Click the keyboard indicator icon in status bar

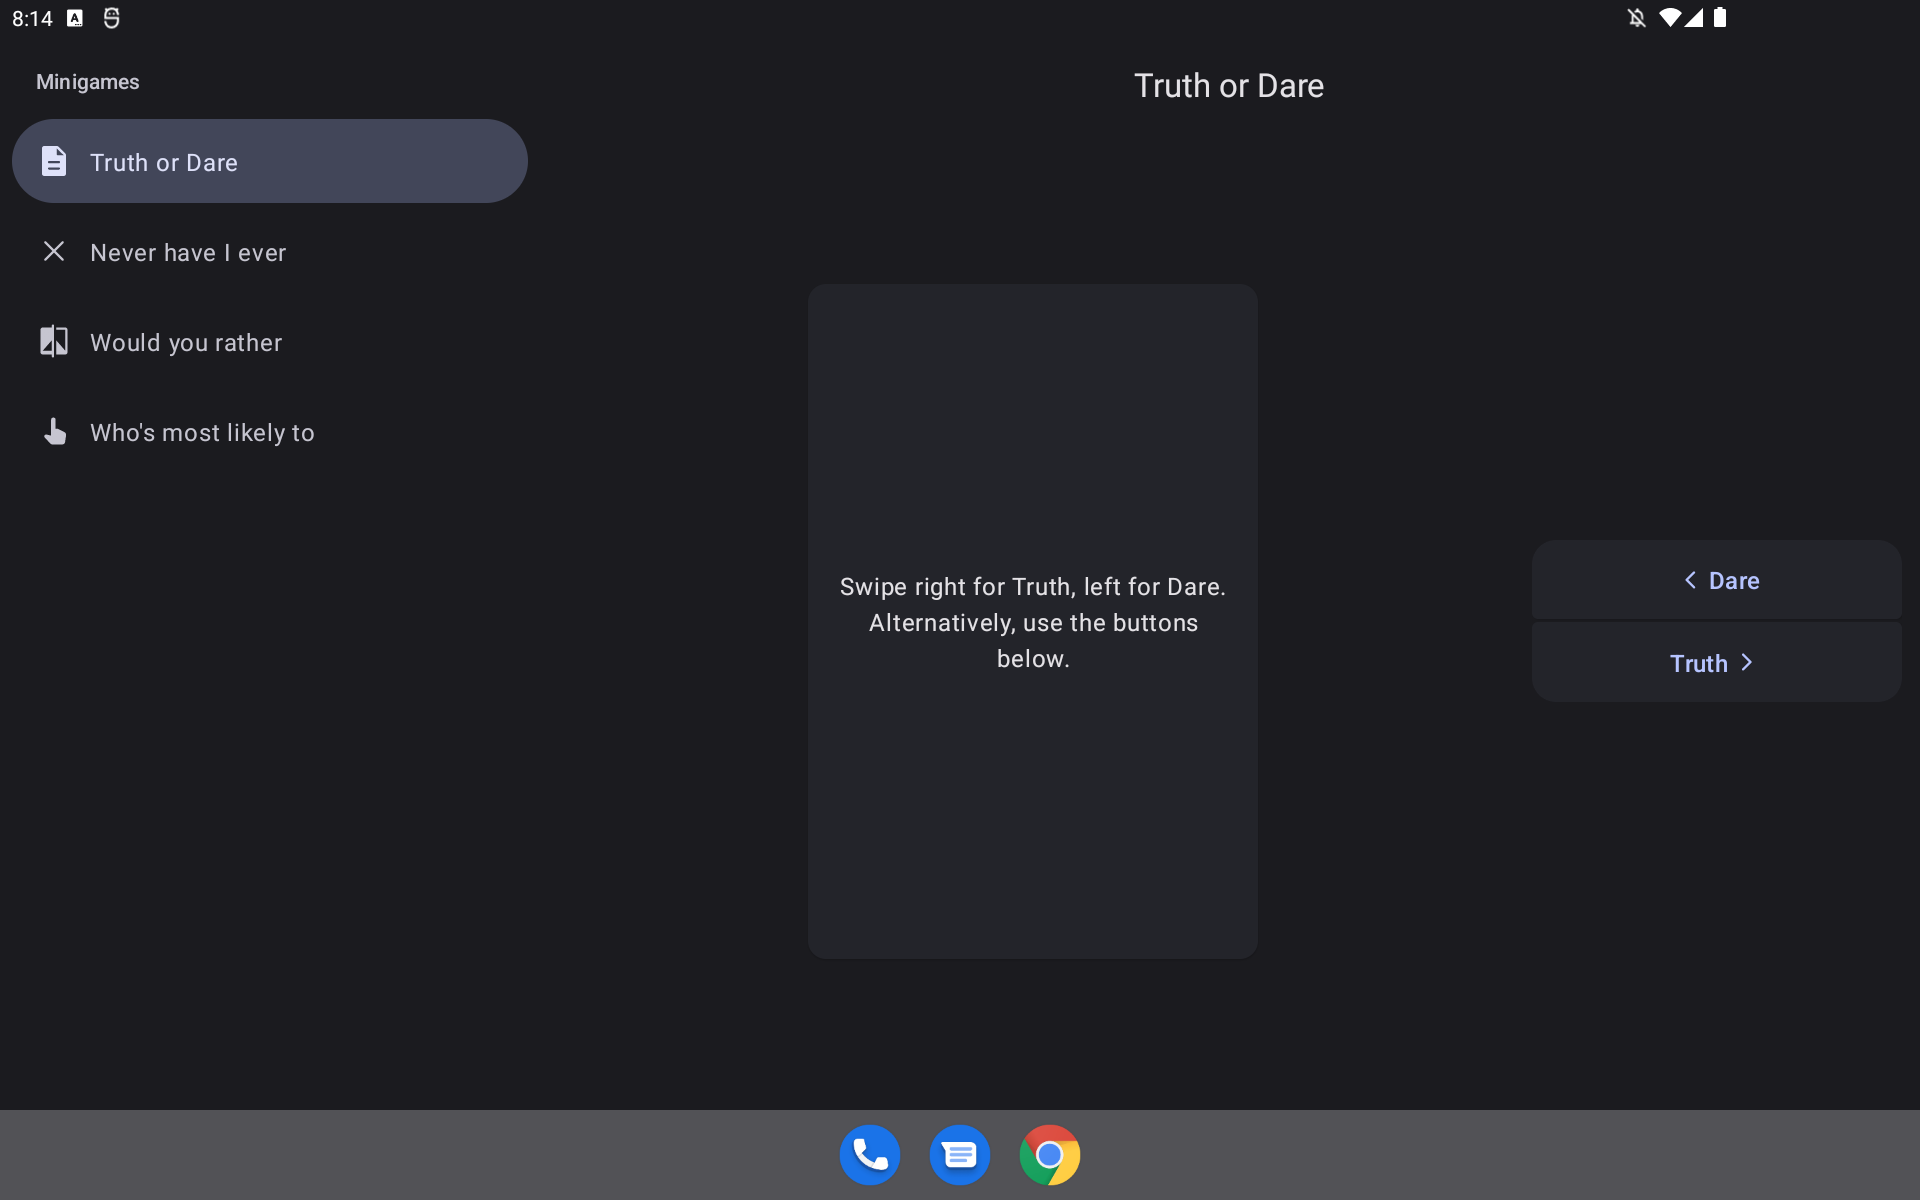pyautogui.click(x=75, y=18)
